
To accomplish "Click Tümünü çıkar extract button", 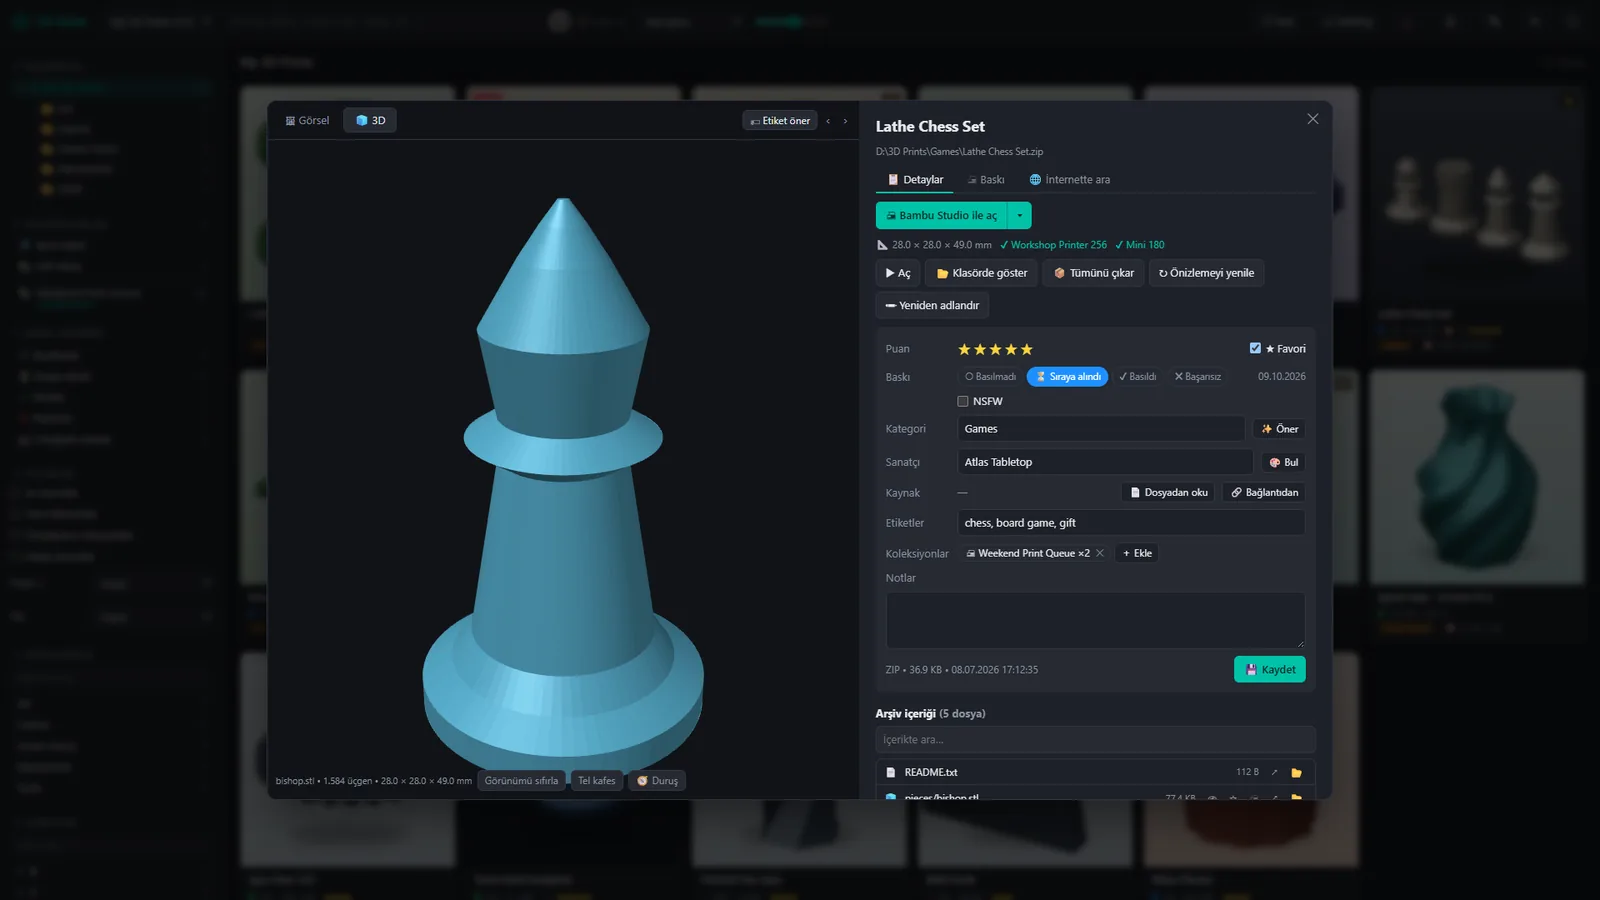I will (x=1093, y=273).
